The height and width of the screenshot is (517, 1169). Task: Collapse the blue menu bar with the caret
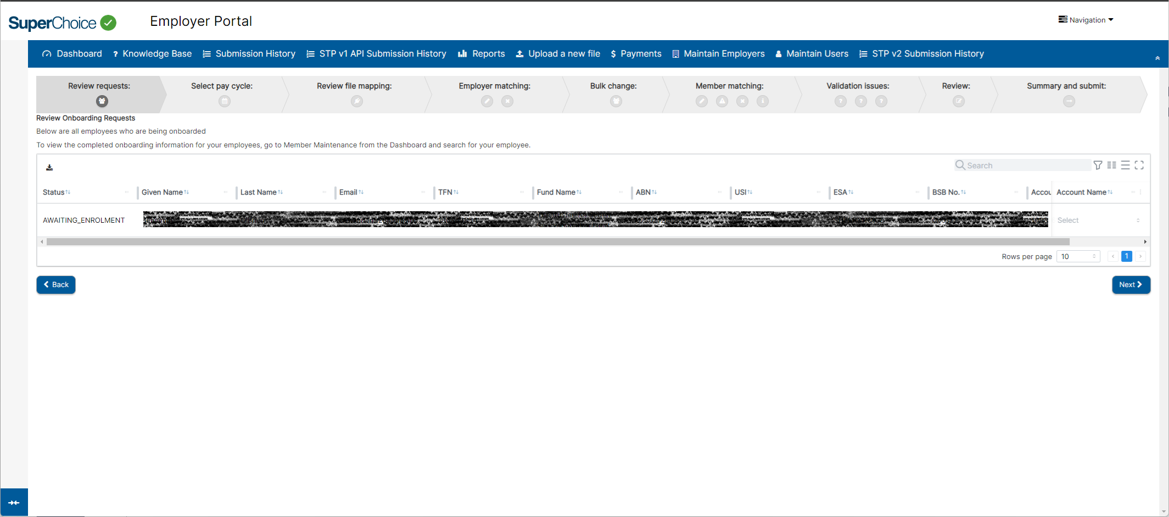click(1157, 58)
